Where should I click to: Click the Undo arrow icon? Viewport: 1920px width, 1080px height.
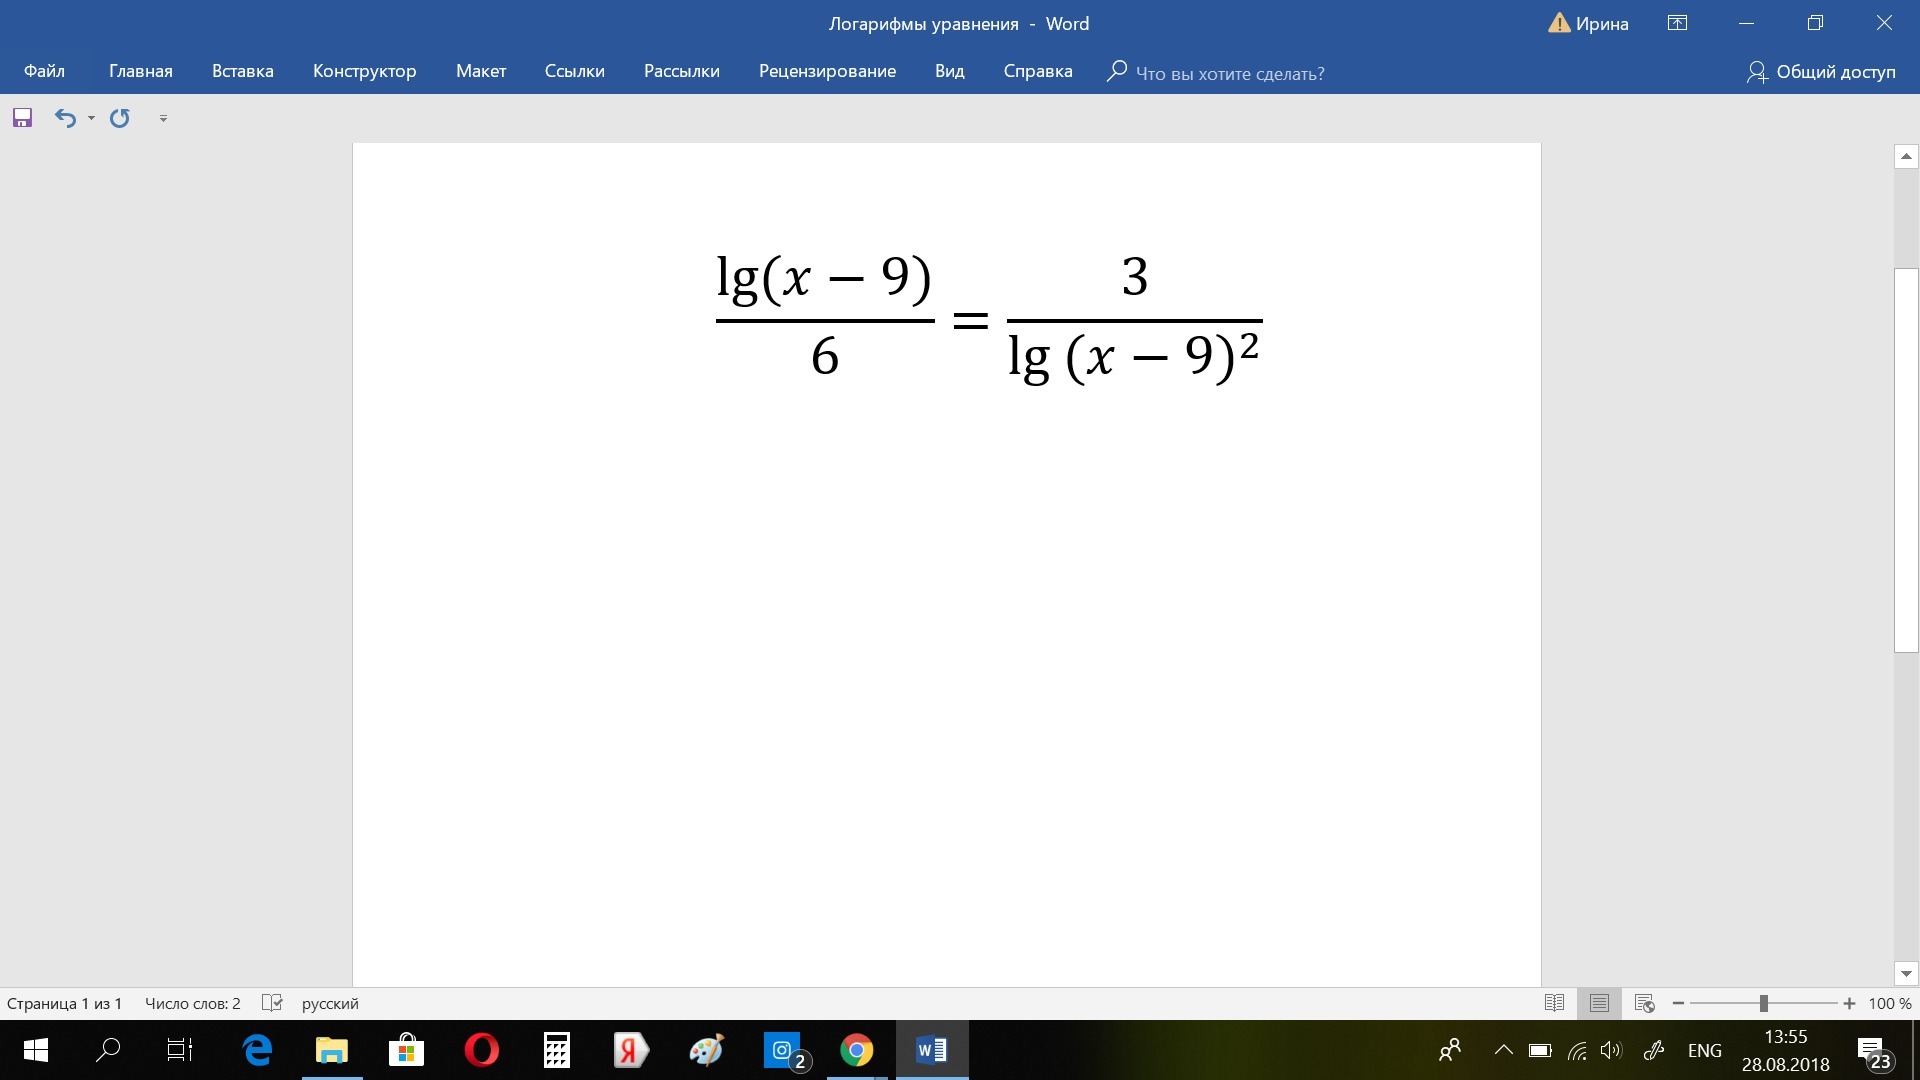[x=65, y=118]
